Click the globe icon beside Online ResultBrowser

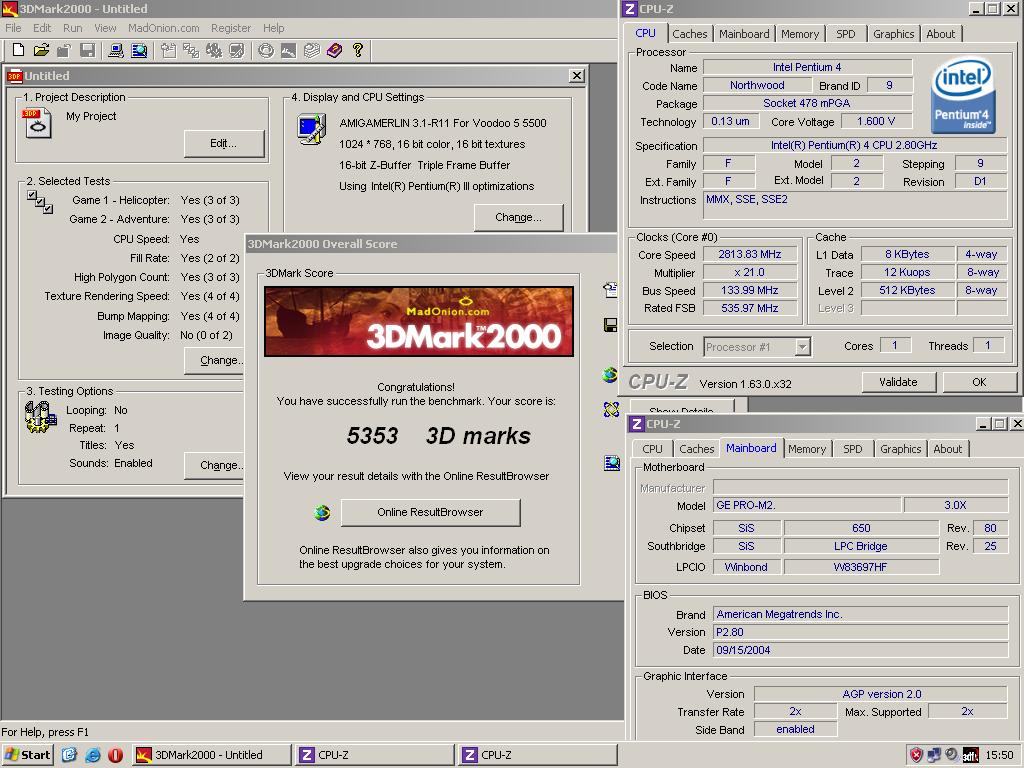click(x=322, y=513)
